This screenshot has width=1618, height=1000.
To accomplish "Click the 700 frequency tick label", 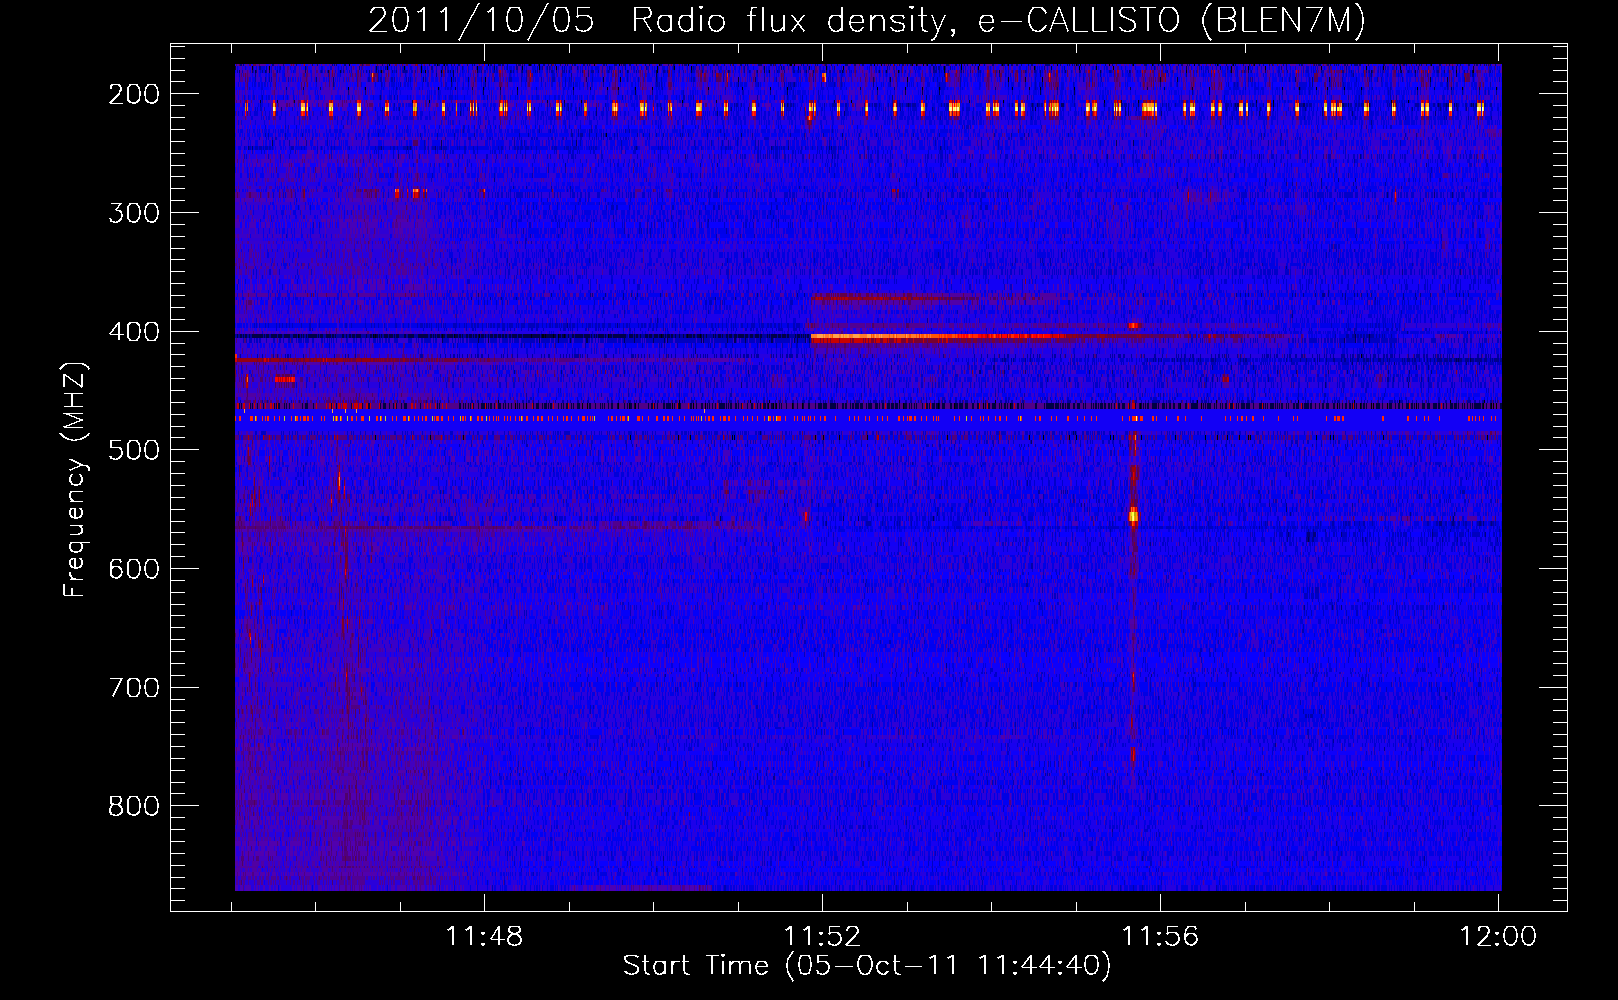I will point(134,688).
